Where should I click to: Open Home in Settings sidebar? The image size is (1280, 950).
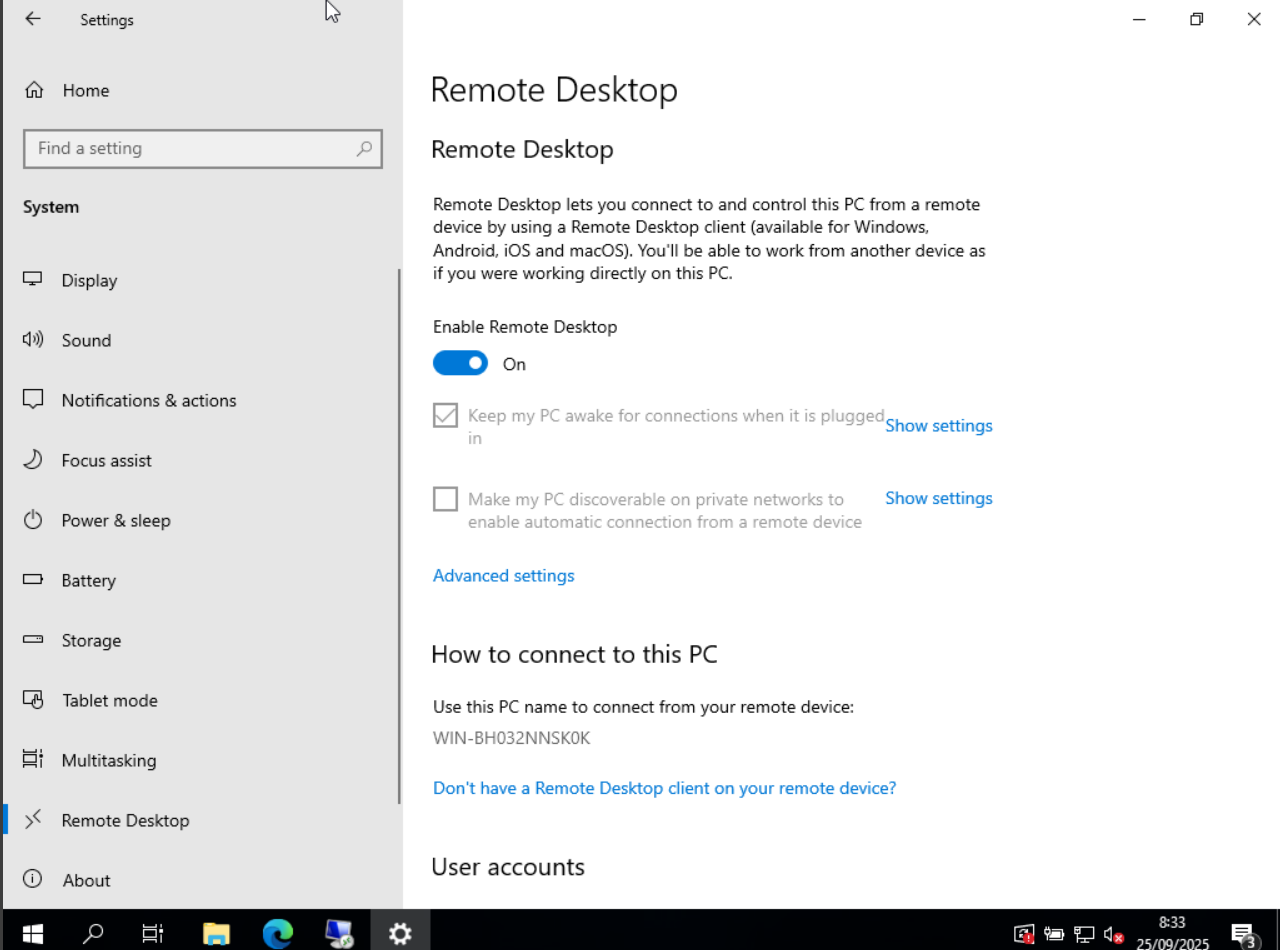(85, 90)
